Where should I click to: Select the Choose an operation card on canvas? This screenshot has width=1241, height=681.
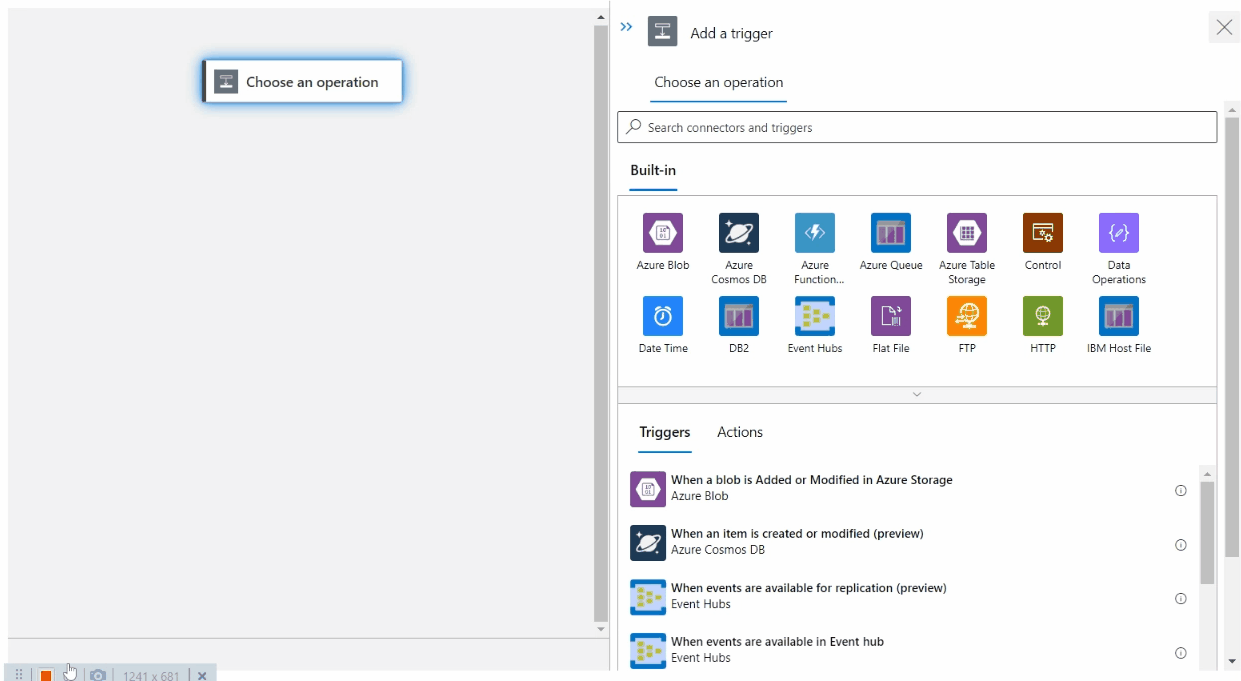click(302, 82)
